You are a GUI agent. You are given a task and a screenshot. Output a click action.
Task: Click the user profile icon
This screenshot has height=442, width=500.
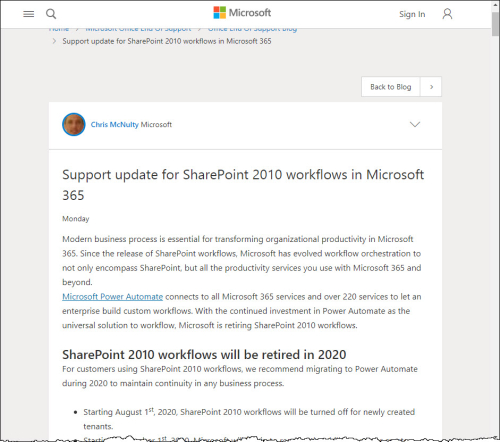(x=447, y=14)
